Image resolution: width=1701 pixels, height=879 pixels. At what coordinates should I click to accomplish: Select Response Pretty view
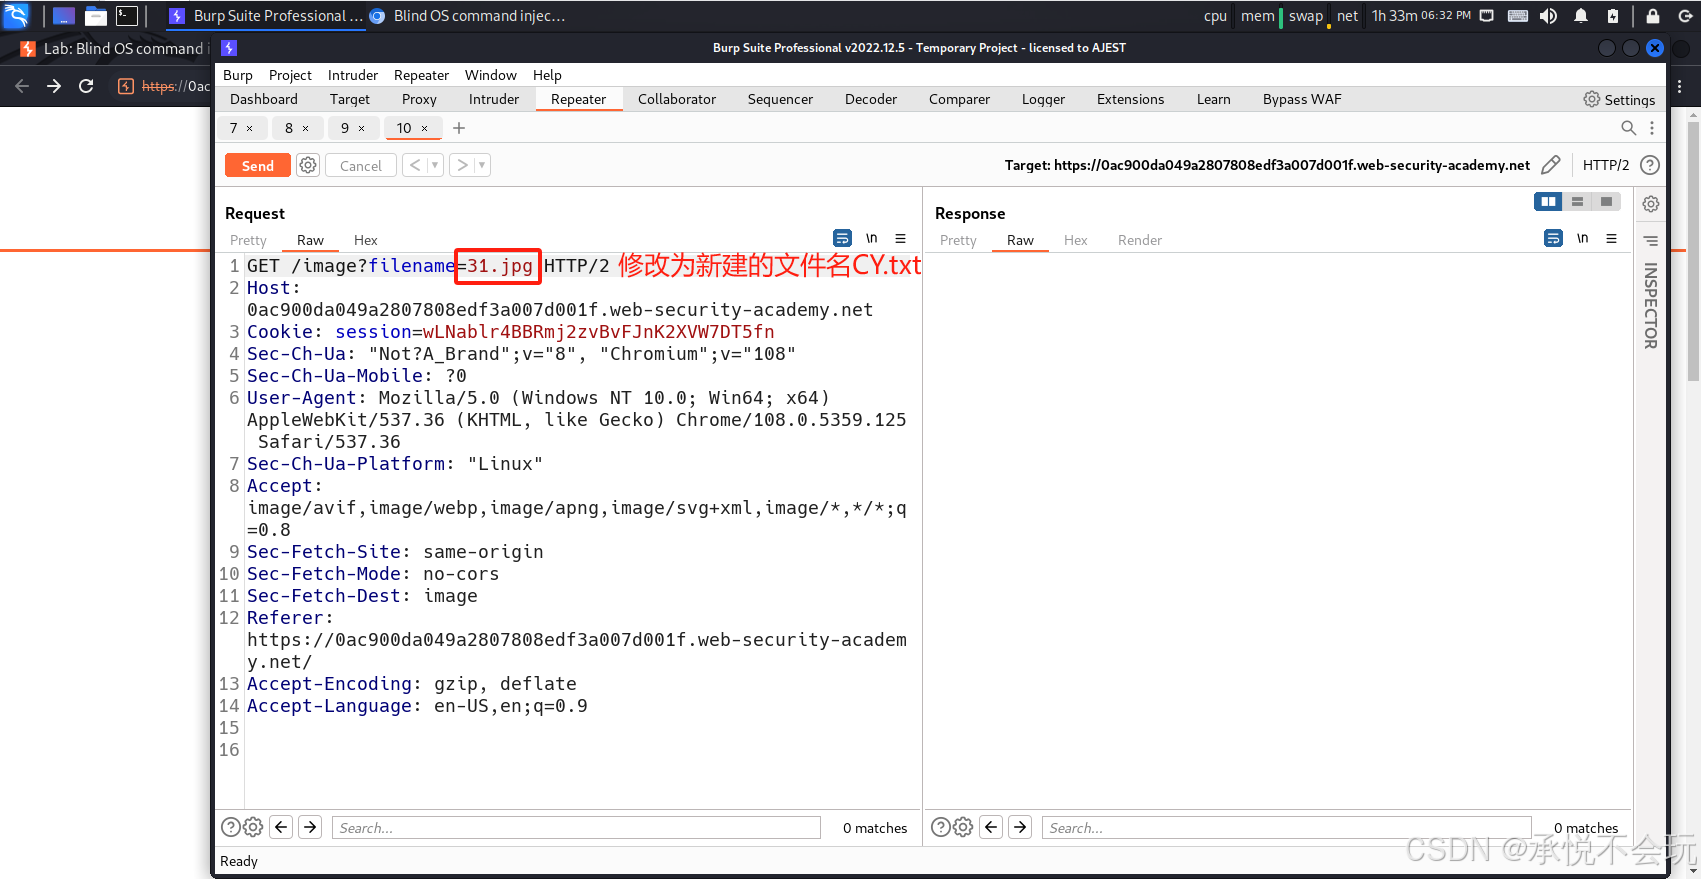[958, 240]
